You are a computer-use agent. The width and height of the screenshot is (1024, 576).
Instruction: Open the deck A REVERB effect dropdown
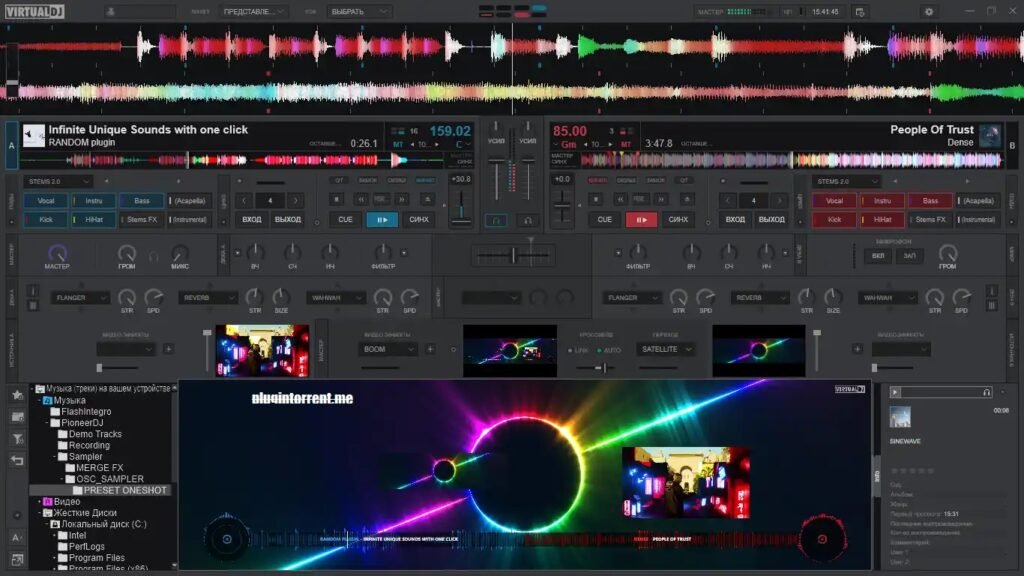click(x=208, y=298)
